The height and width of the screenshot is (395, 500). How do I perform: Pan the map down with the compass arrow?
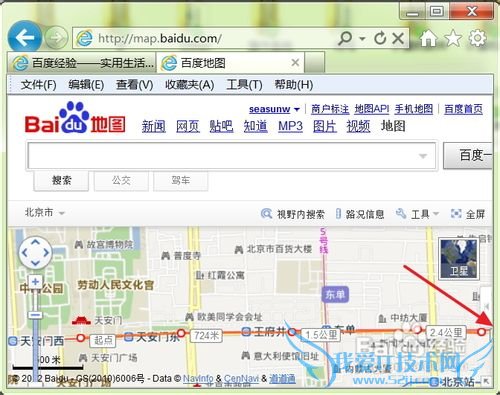click(x=35, y=263)
